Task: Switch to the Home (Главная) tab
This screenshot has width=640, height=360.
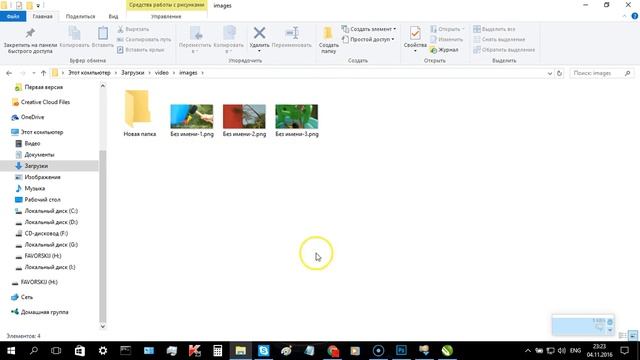Action: [x=42, y=16]
